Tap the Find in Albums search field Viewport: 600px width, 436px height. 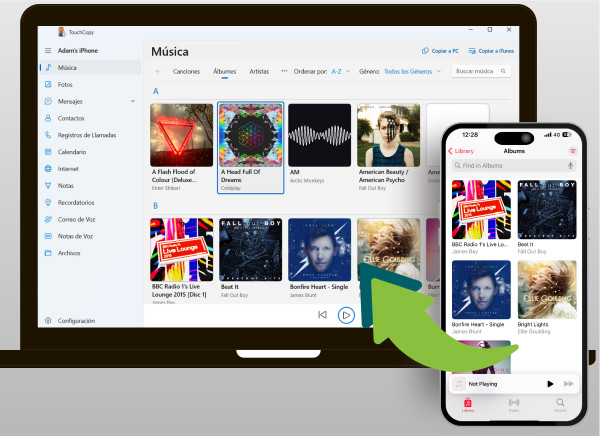pos(514,165)
